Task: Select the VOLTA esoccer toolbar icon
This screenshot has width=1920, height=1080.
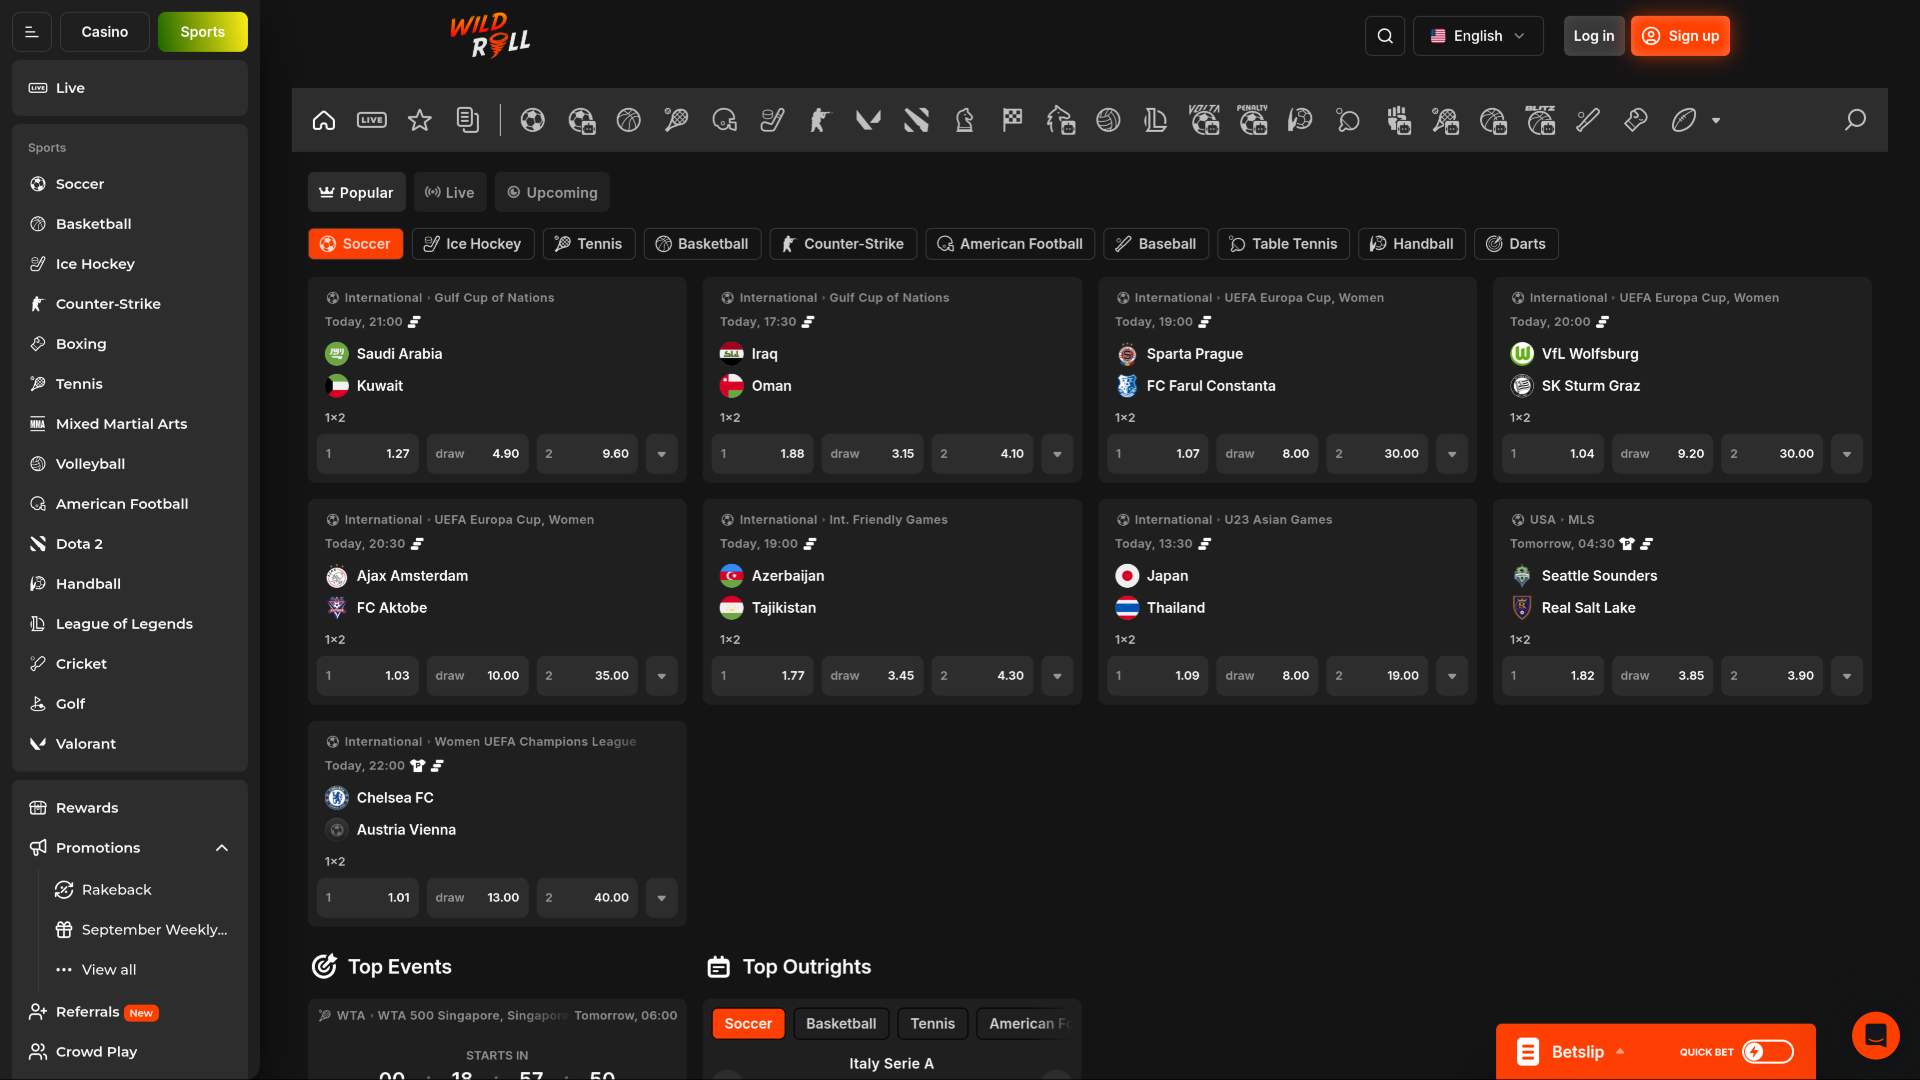Action: (1205, 120)
